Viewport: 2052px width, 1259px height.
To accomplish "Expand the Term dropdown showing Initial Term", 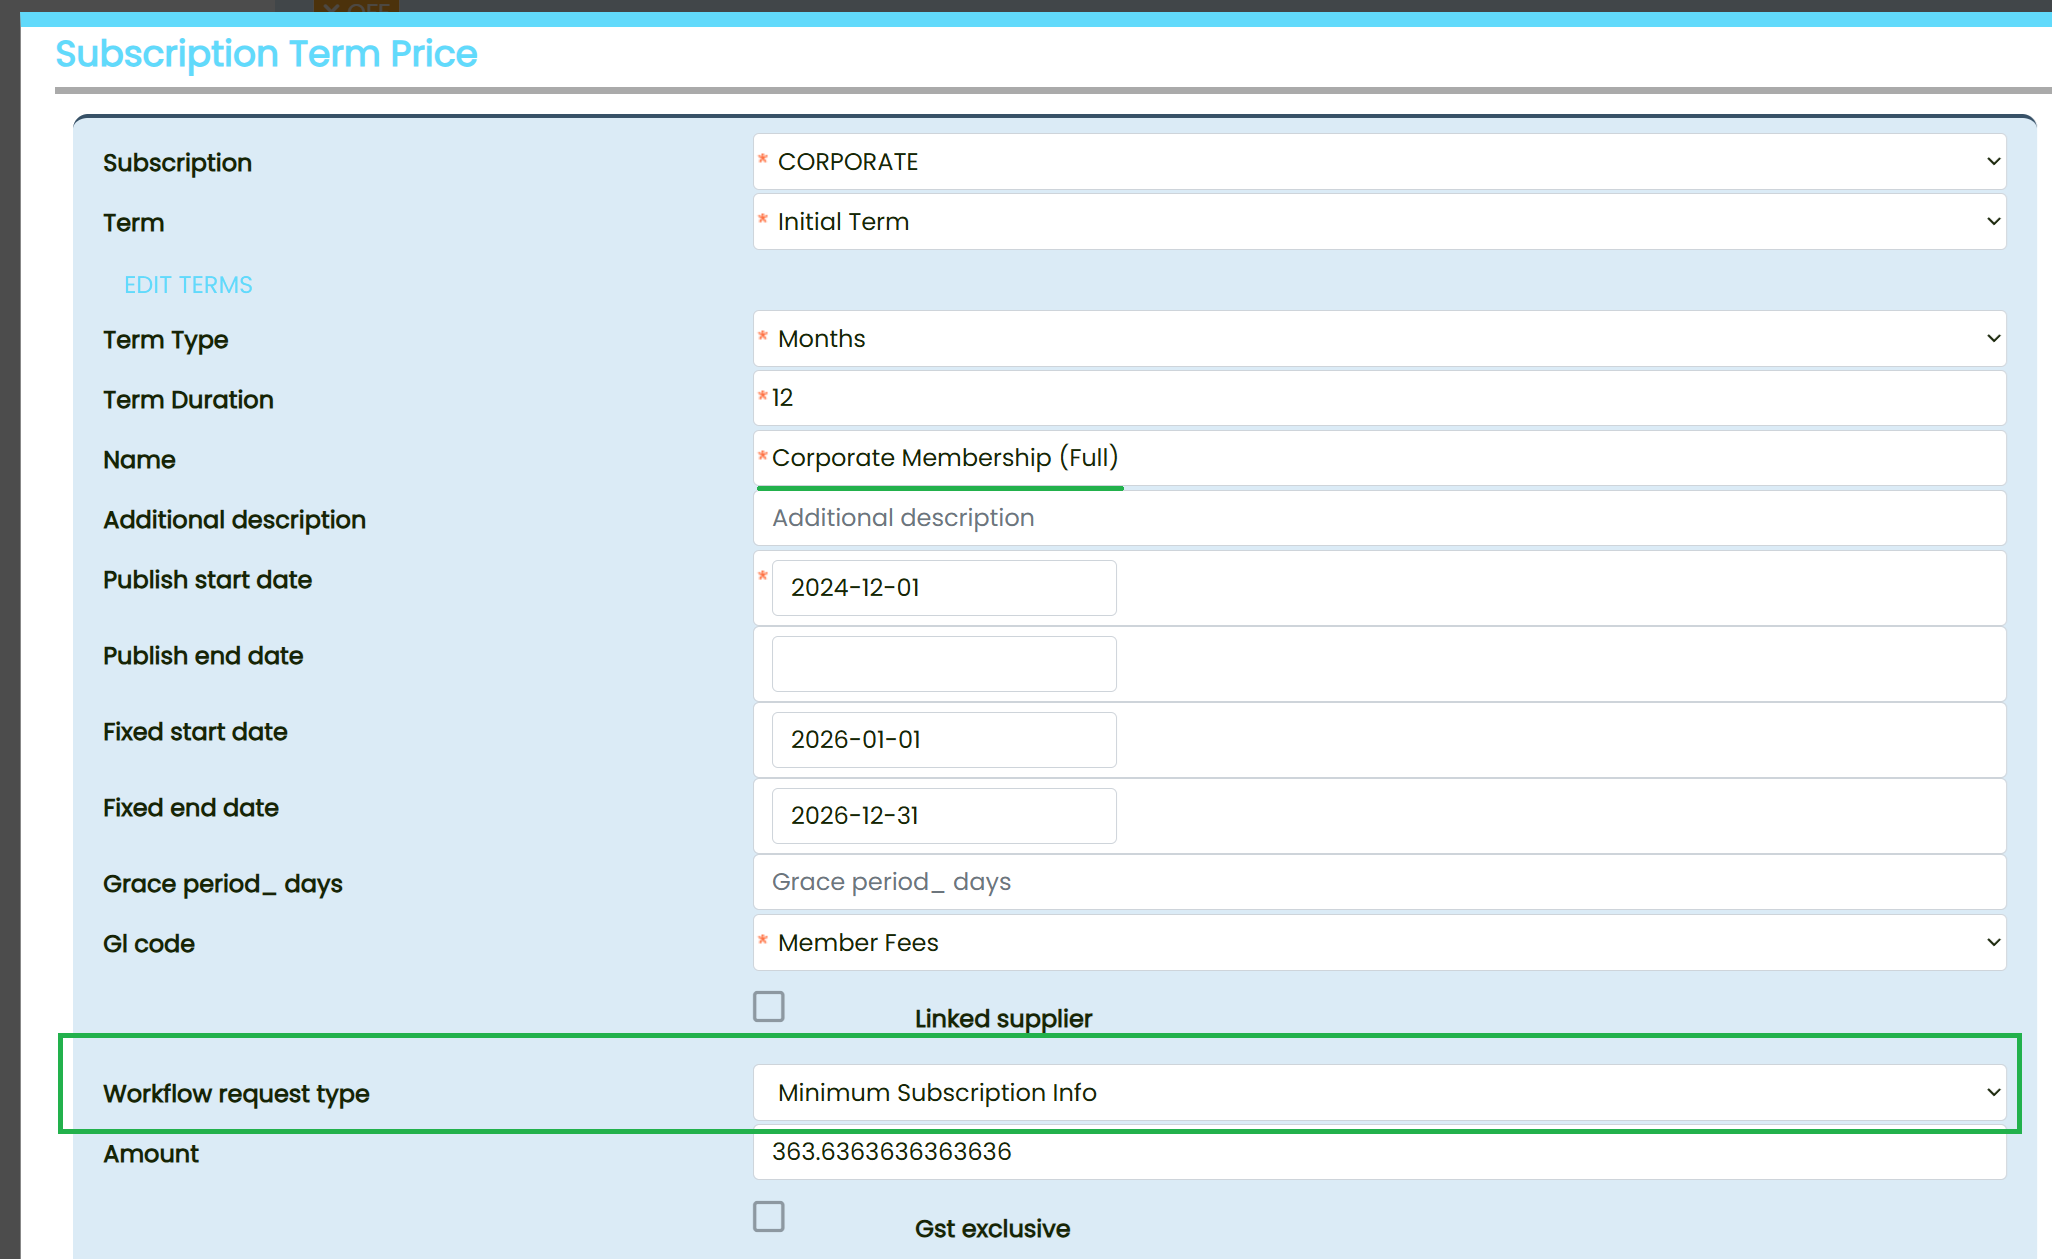I will [1378, 222].
